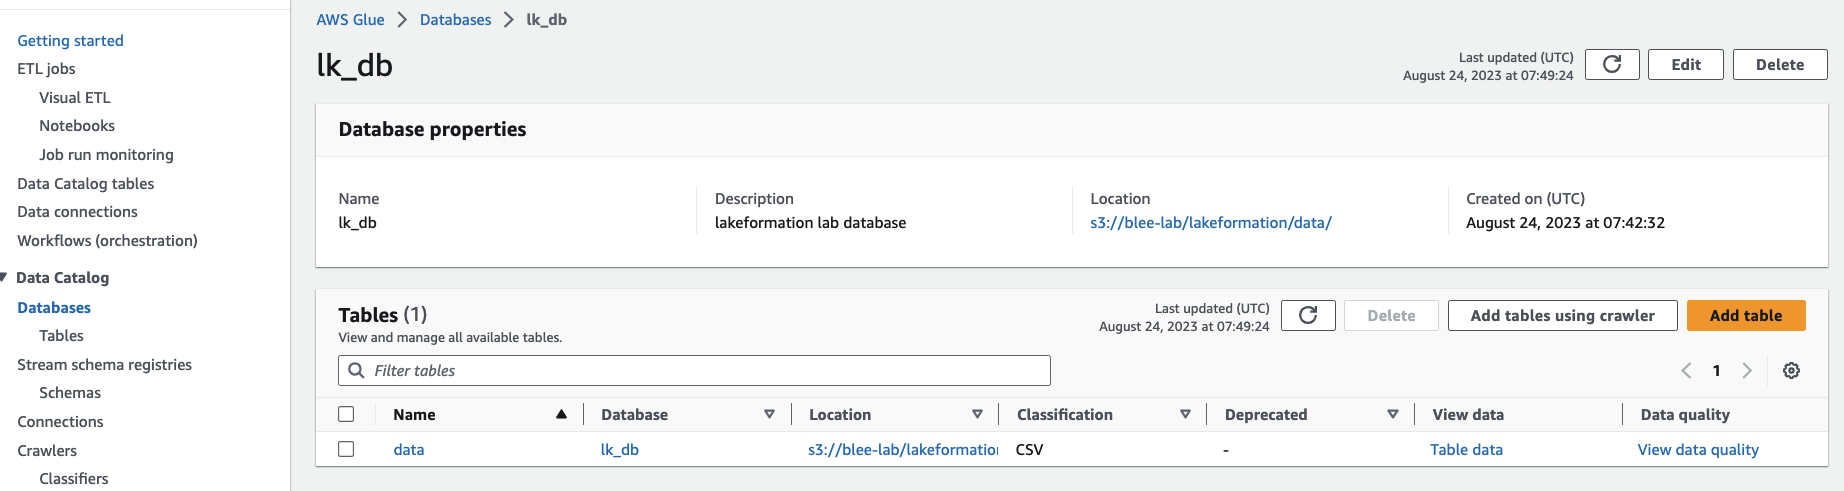This screenshot has width=1844, height=491.
Task: Open table preferences gear icon
Action: (1791, 371)
